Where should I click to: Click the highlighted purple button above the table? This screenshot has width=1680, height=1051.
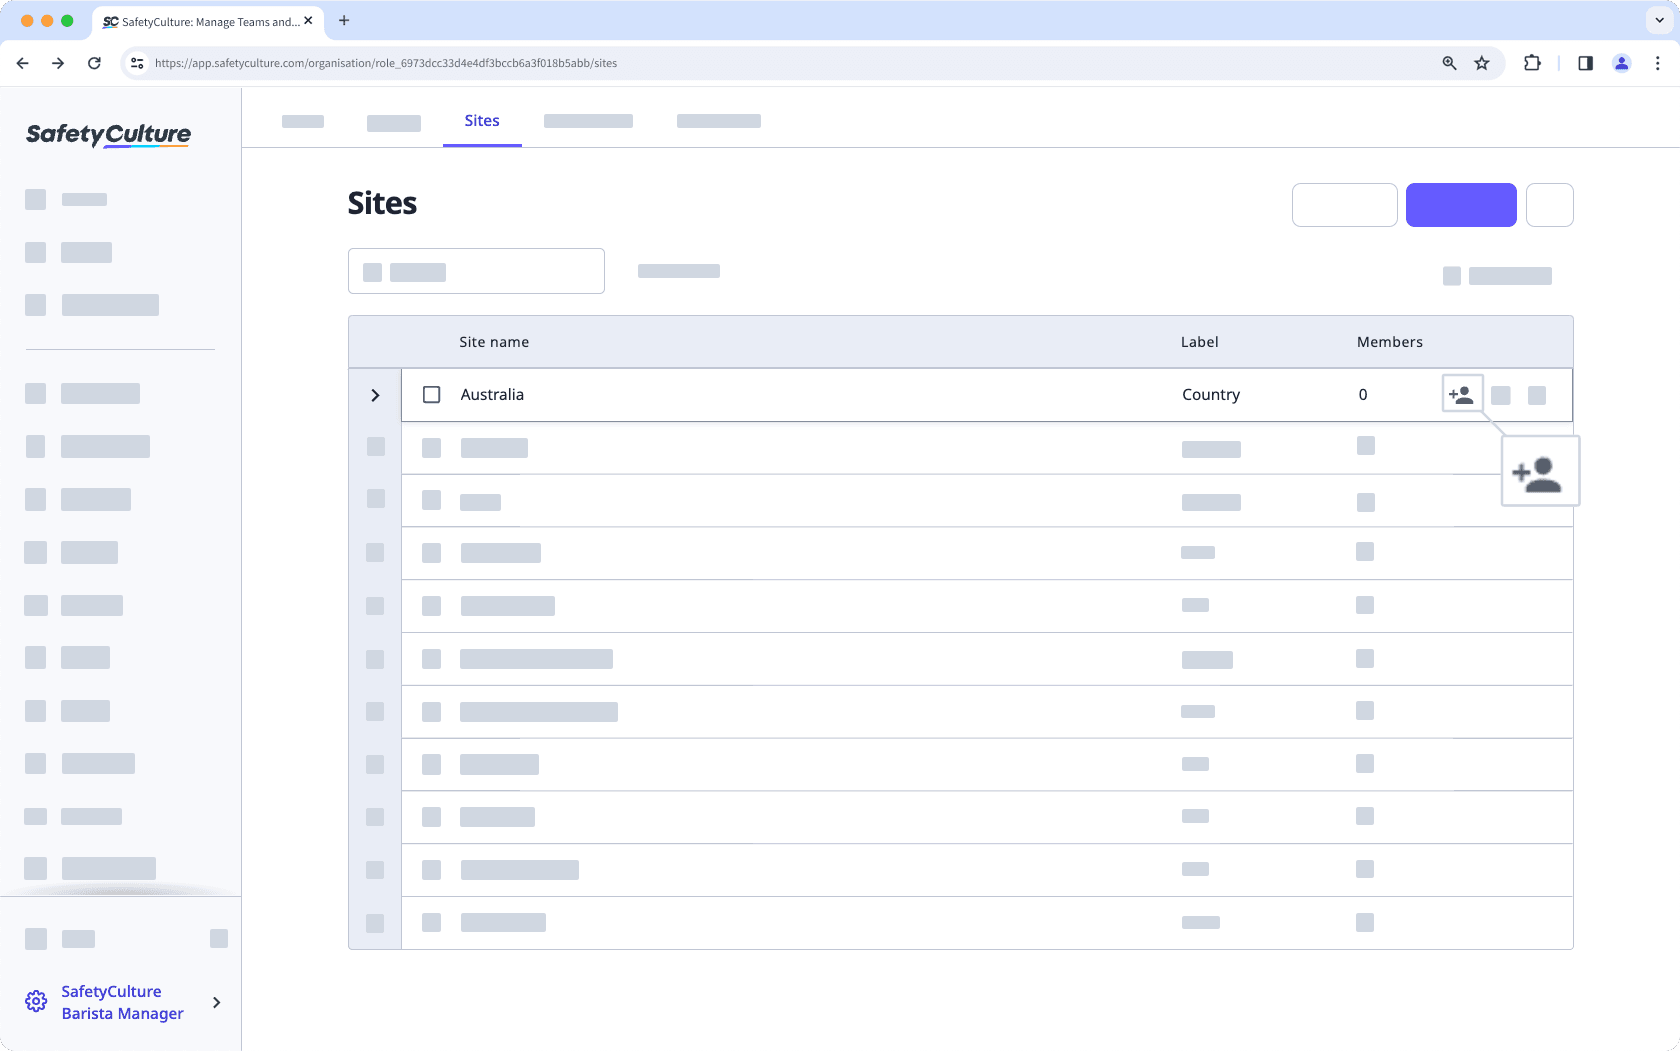(1461, 204)
